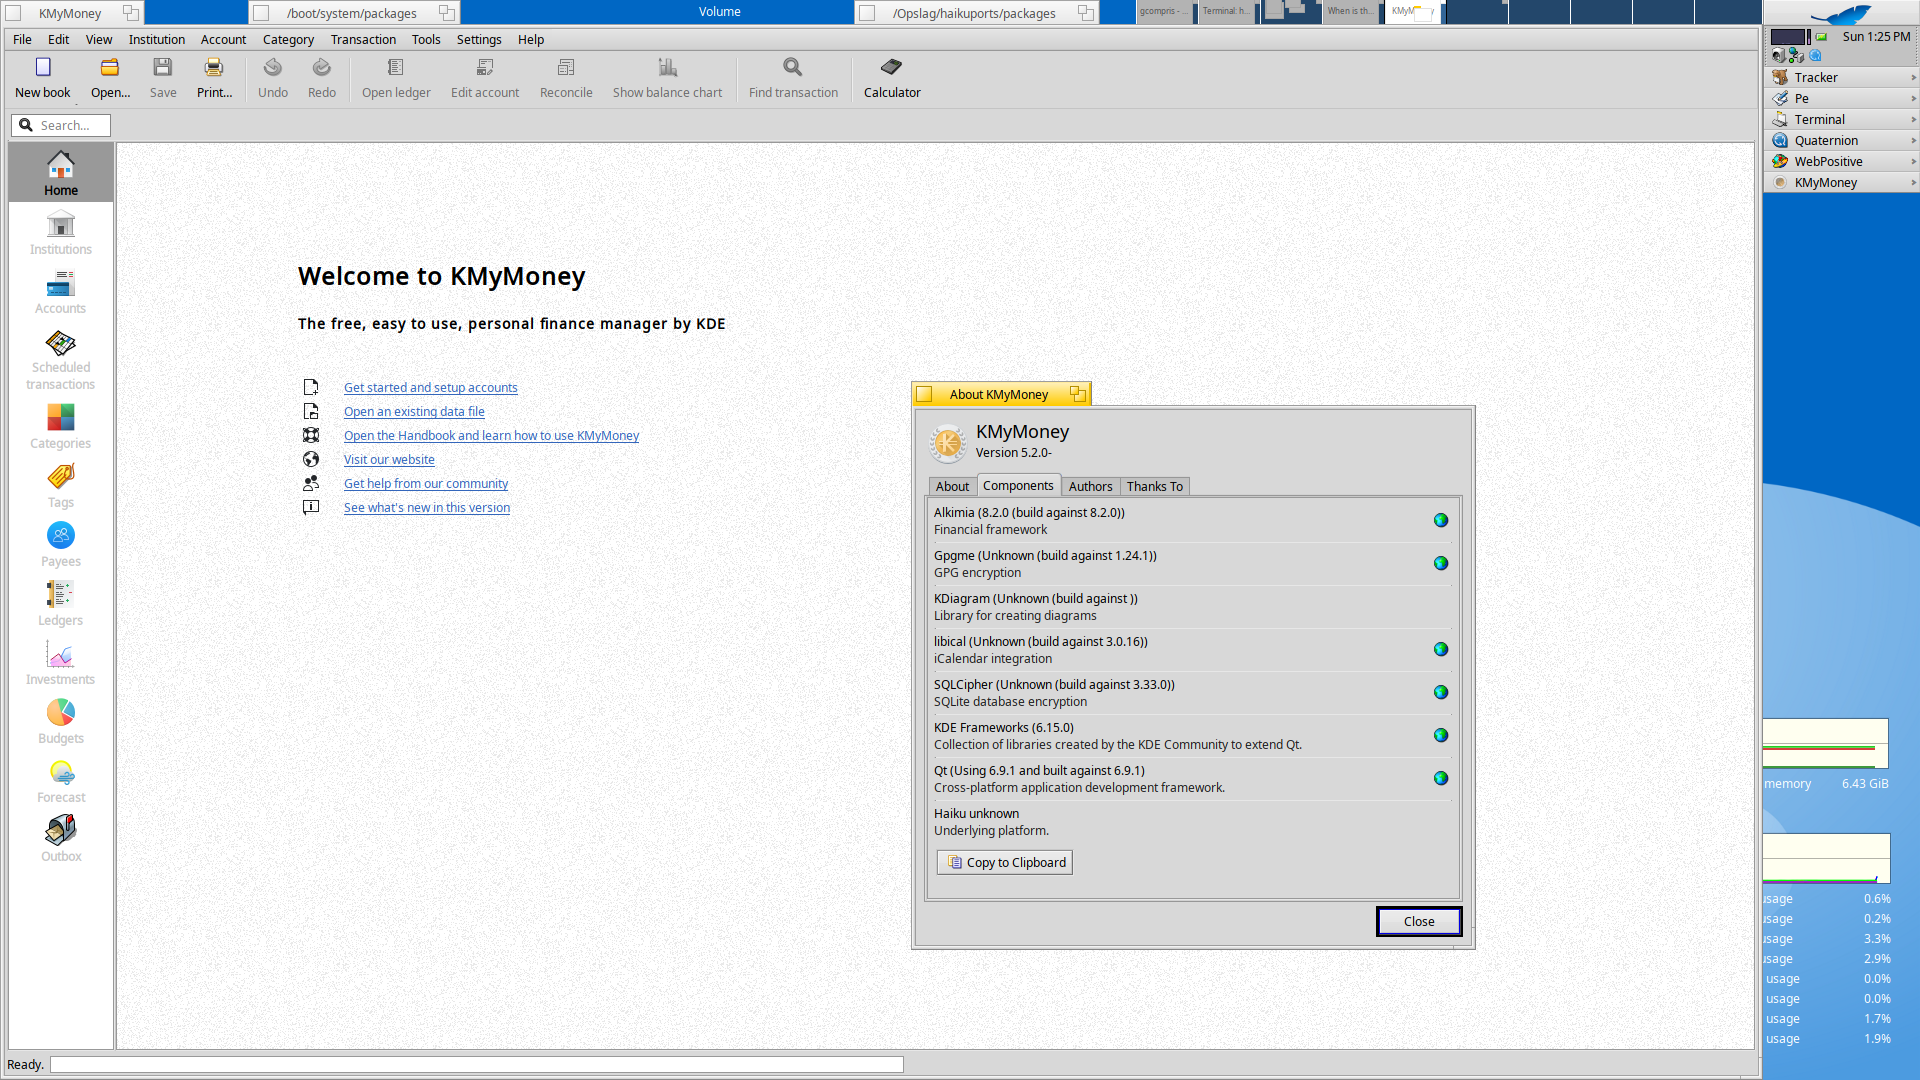
Task: Select the Budgets sidebar icon
Action: click(x=60, y=722)
